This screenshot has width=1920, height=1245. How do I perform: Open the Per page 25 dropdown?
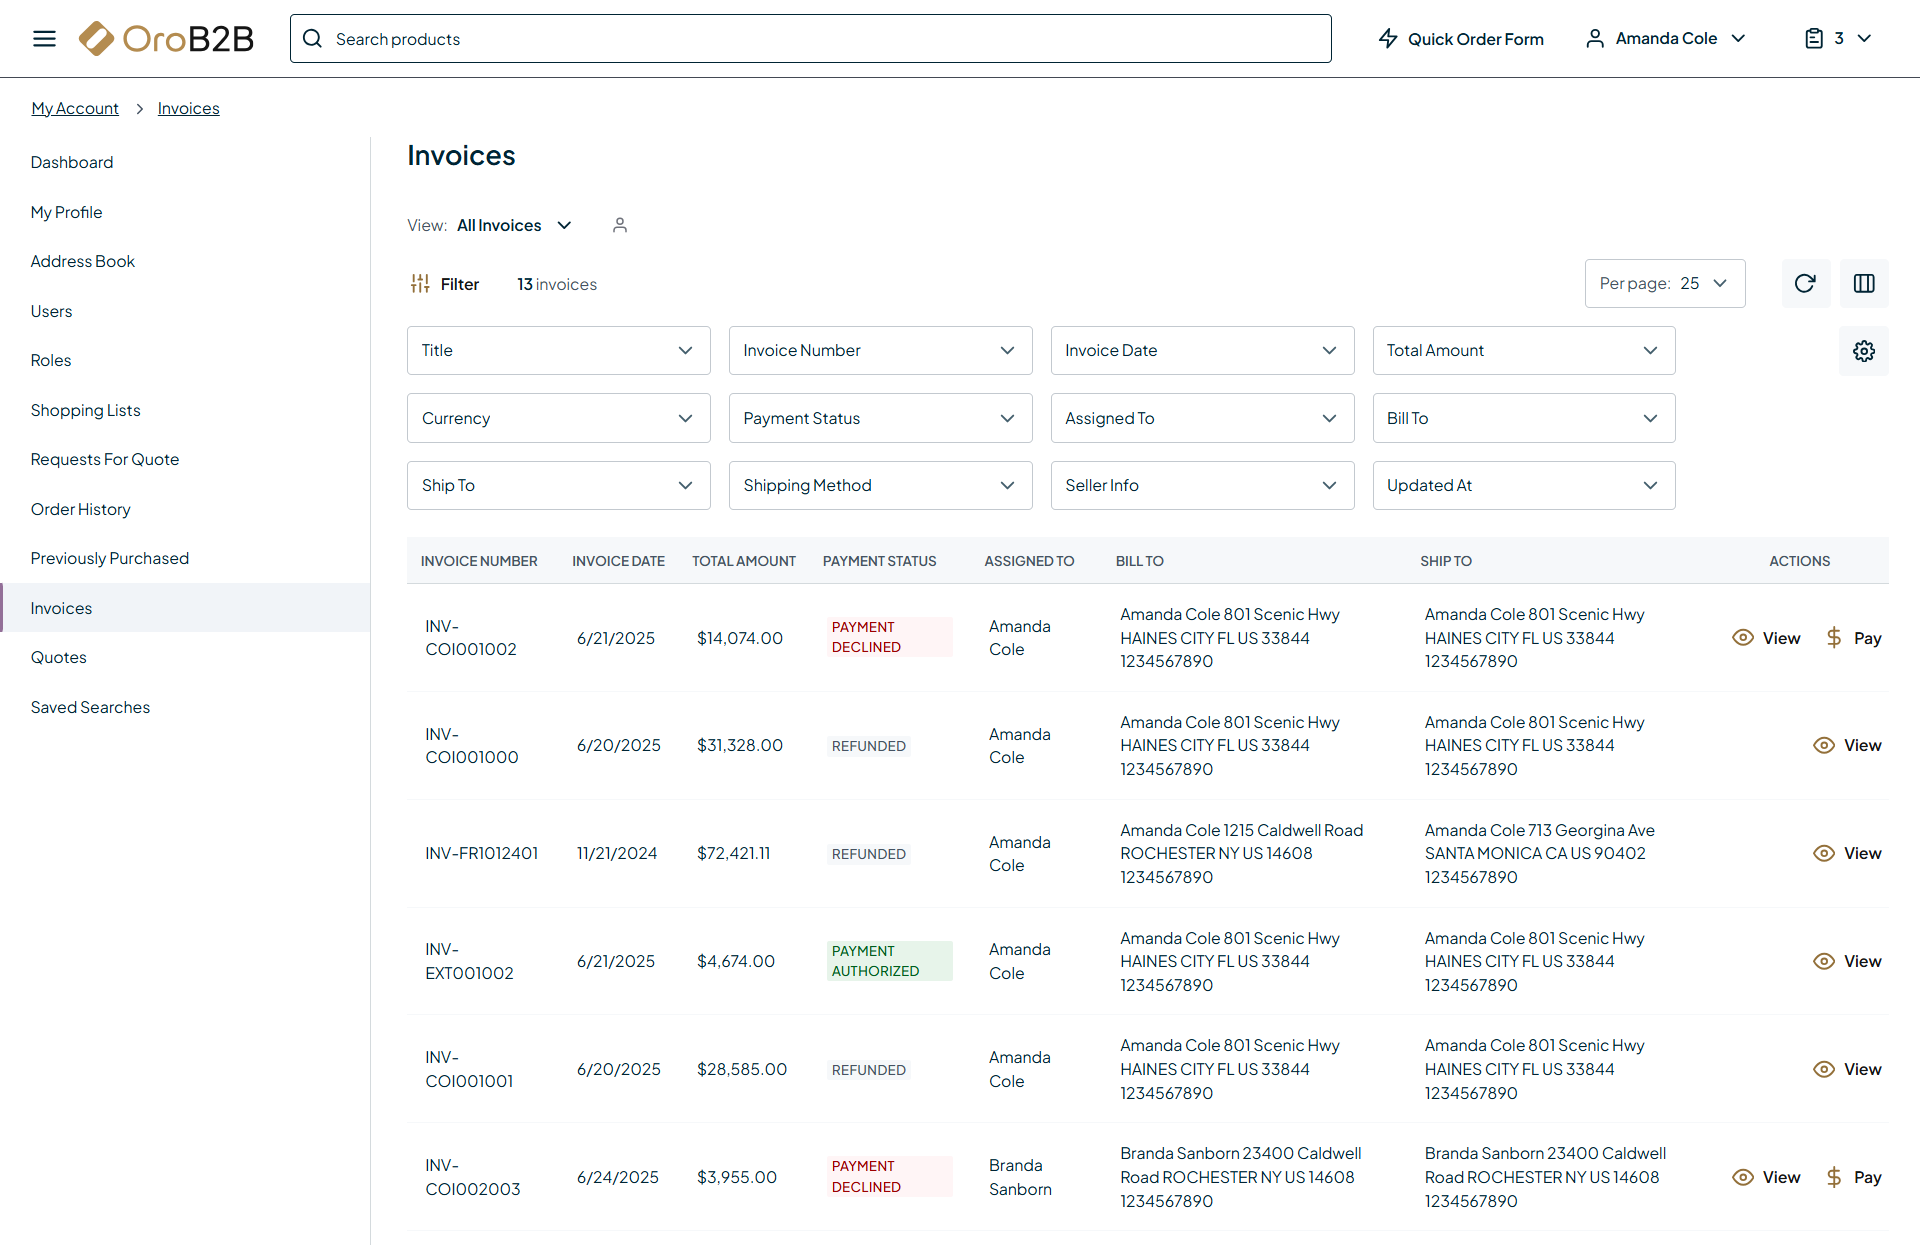1664,284
